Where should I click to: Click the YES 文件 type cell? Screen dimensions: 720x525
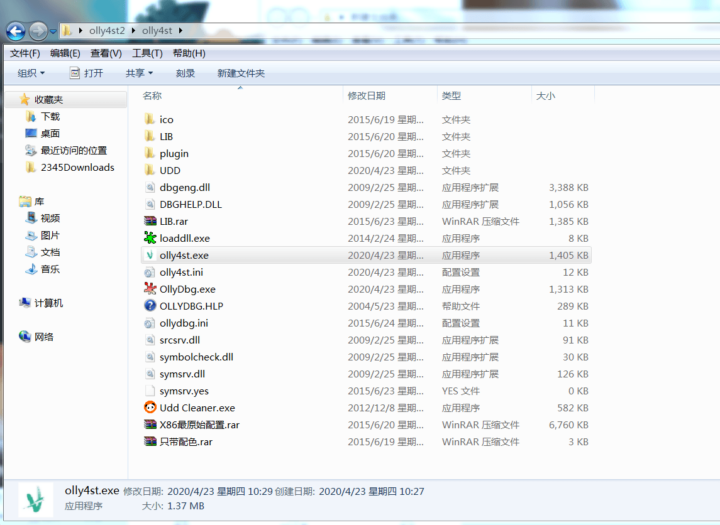461,391
